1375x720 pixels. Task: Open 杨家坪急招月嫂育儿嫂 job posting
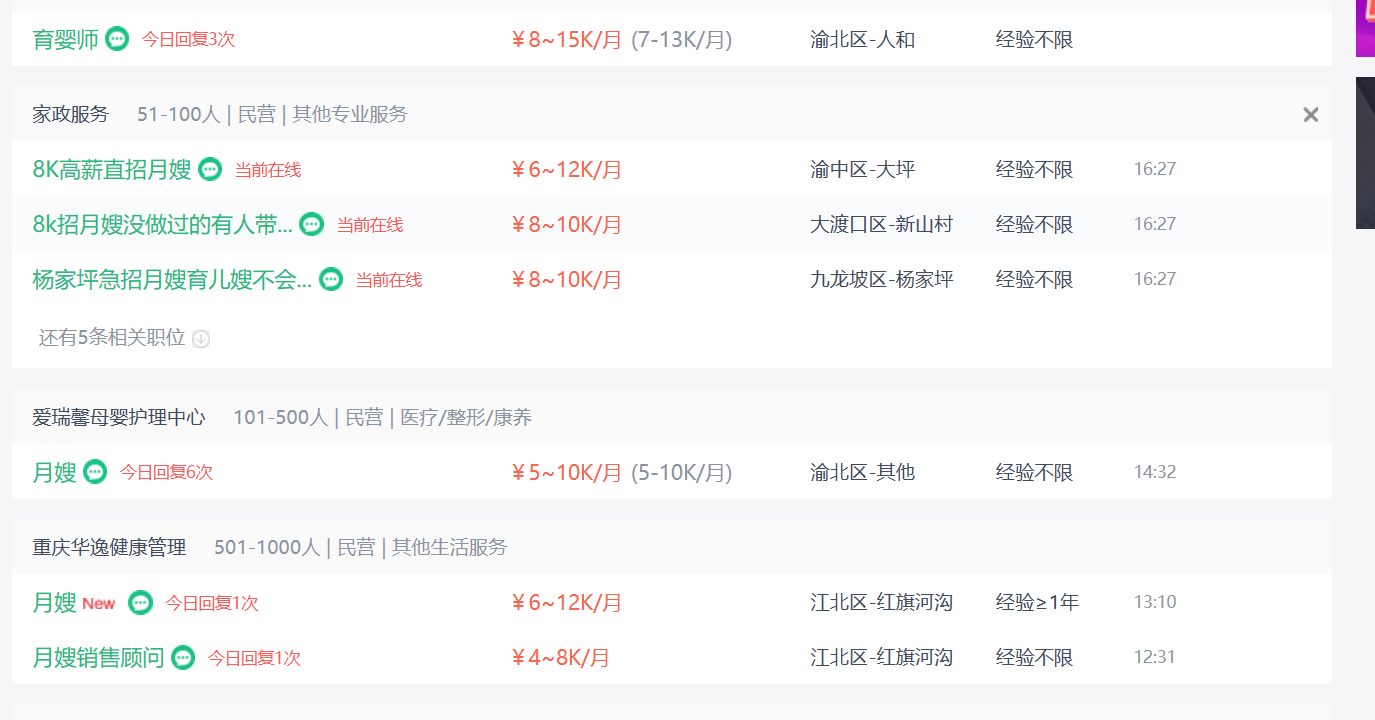pos(172,279)
